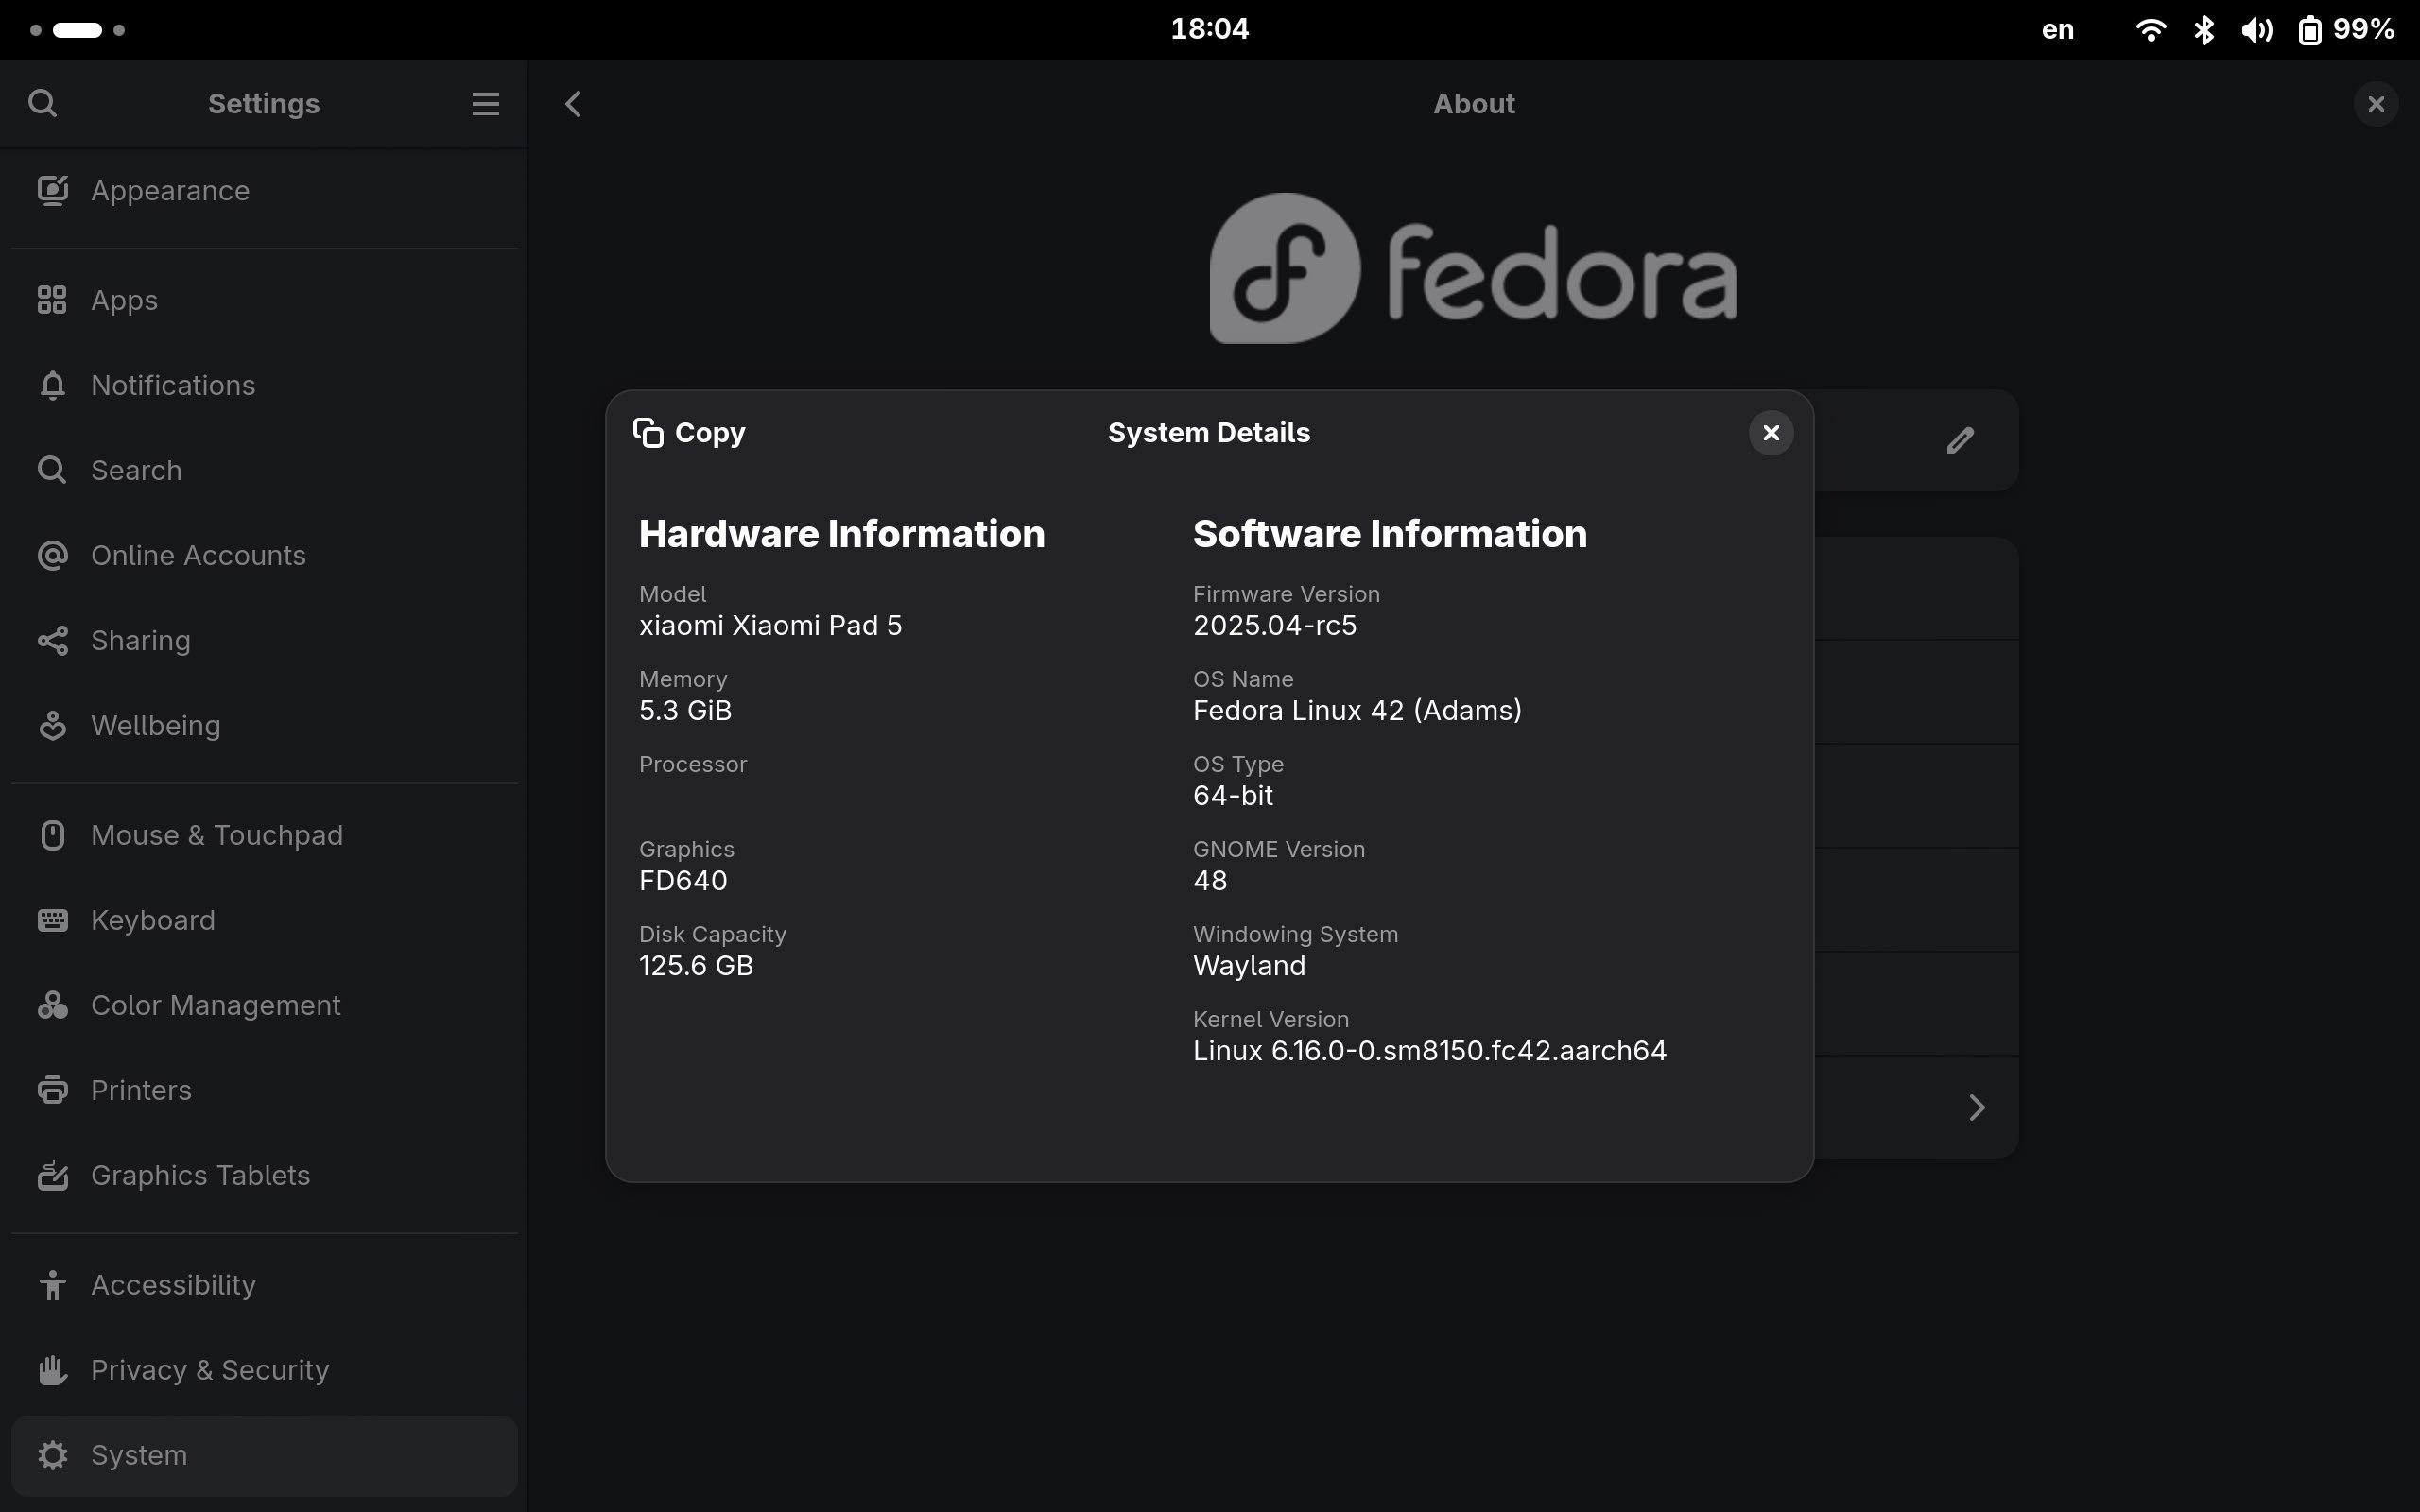
Task: Click the System gear icon
Action: click(52, 1455)
